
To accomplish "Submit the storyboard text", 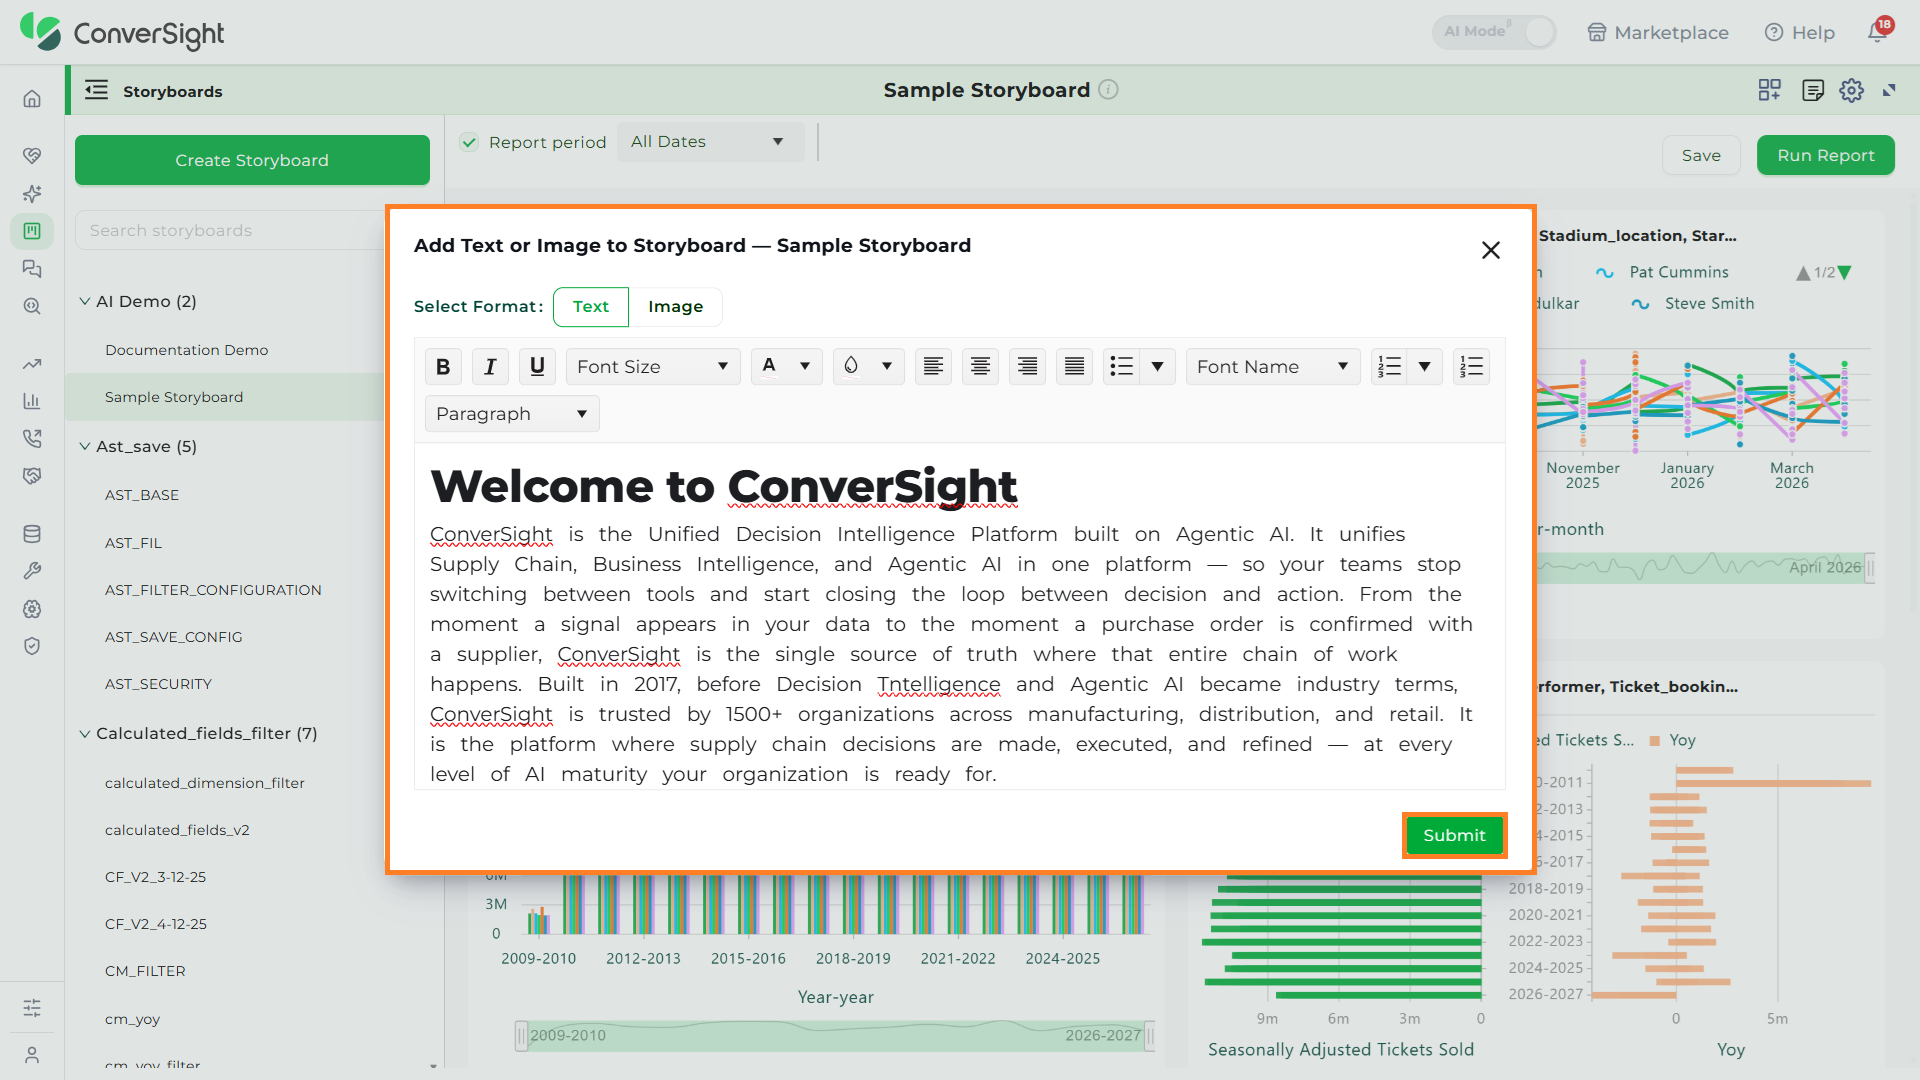I will [x=1454, y=835].
